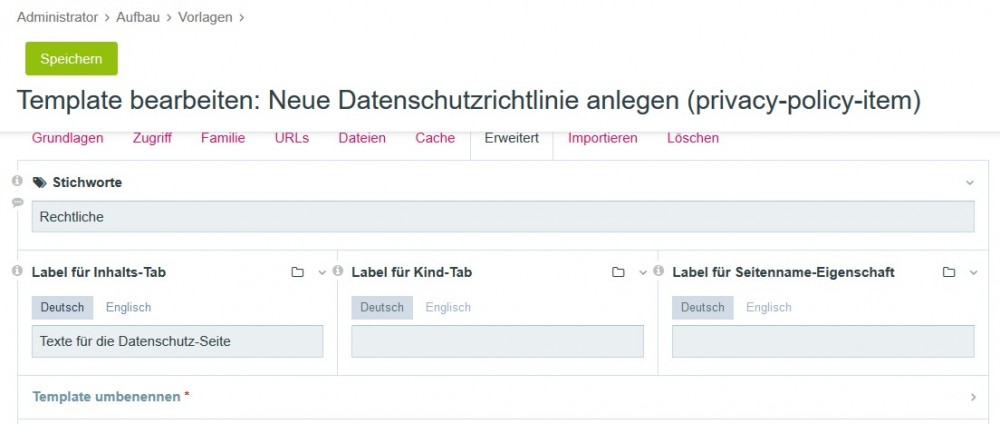Select Englisch tab under Label für Seitenname-Eigenschaft
The image size is (1000, 424).
pyautogui.click(x=768, y=307)
